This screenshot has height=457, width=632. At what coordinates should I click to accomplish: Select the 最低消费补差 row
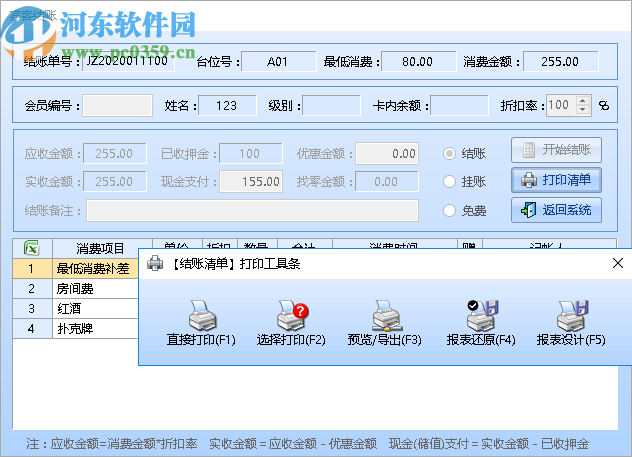pyautogui.click(x=75, y=268)
